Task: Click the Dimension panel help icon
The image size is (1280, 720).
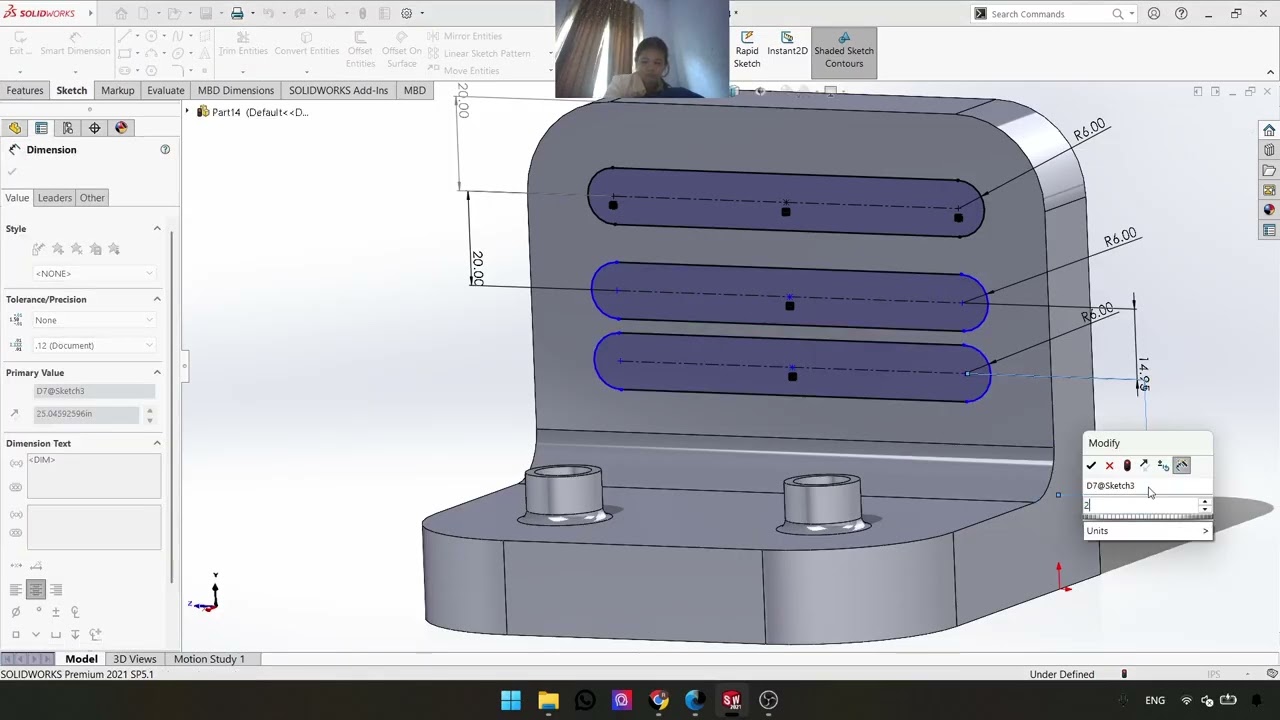Action: click(165, 150)
